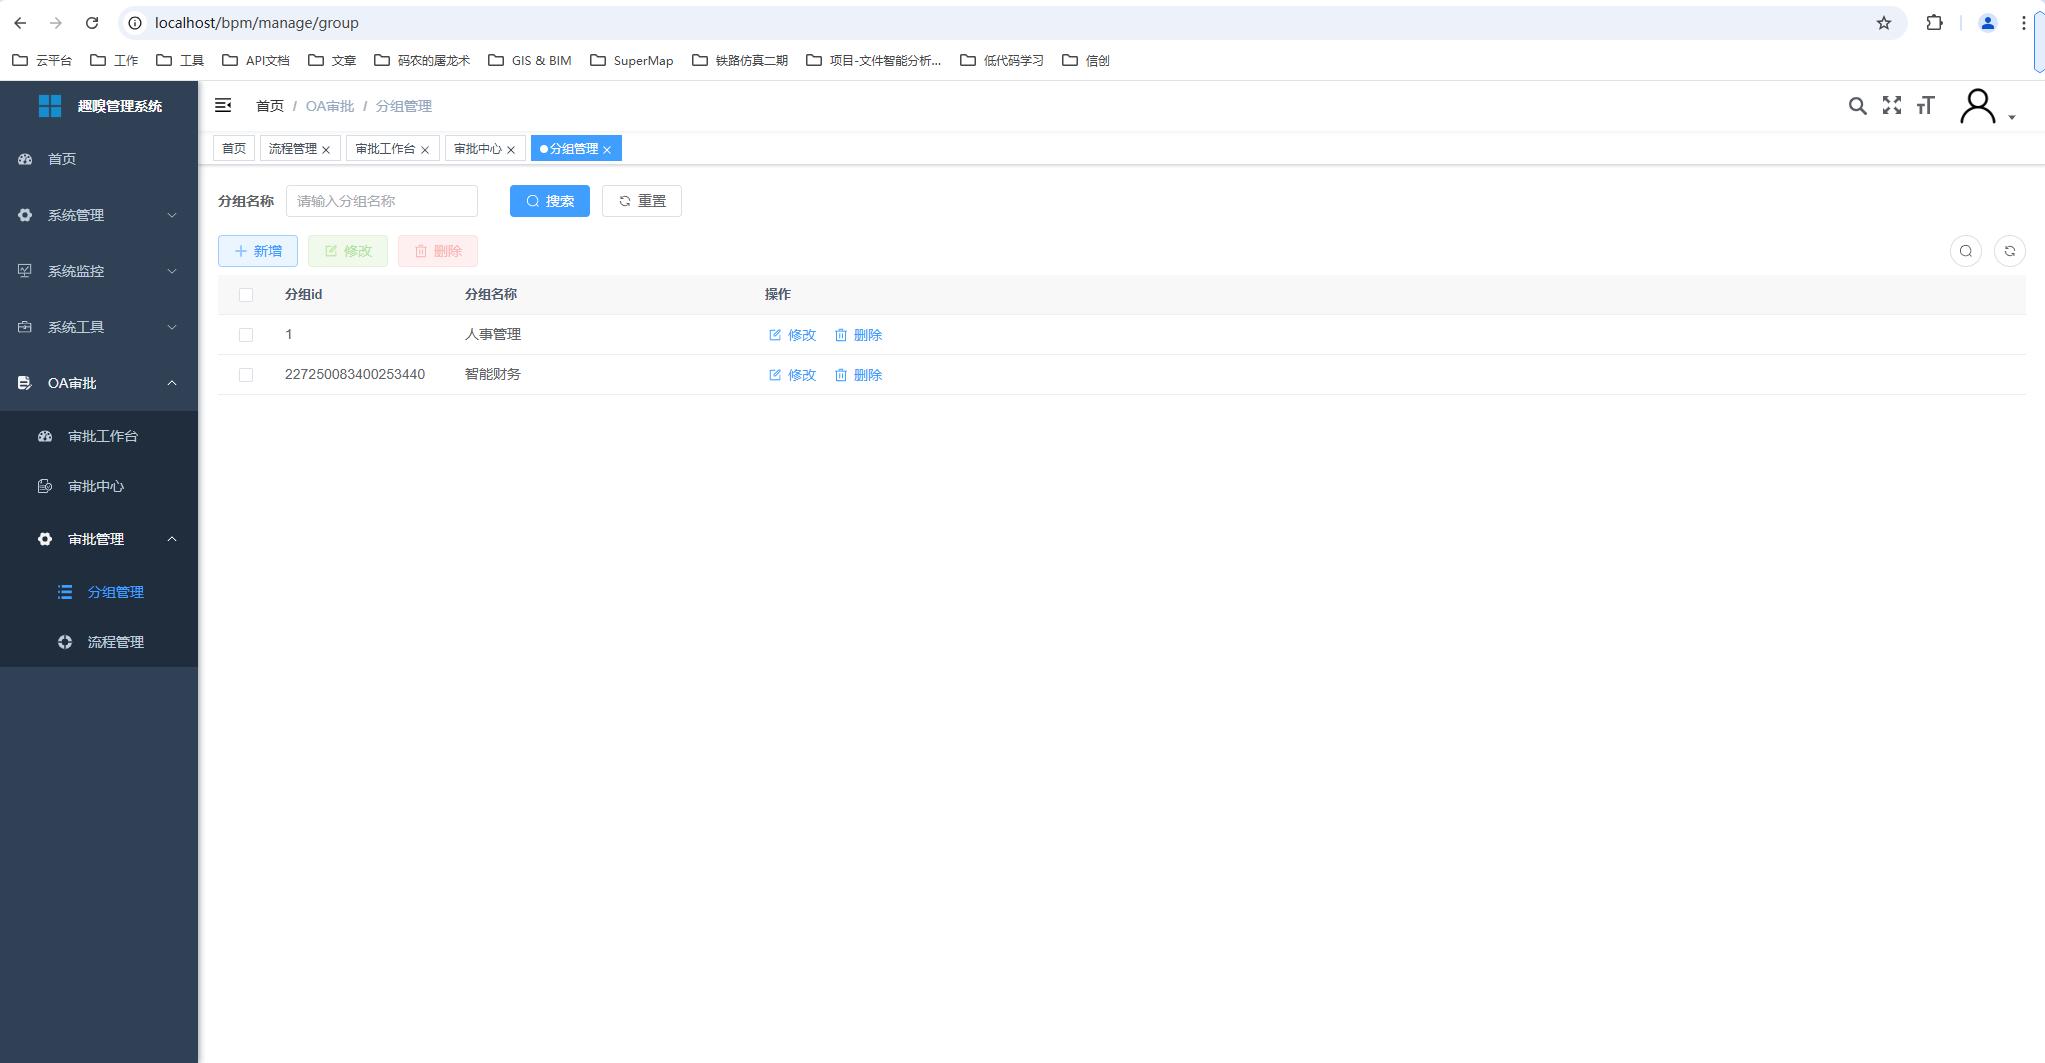The width and height of the screenshot is (2045, 1063).
Task: Click the disabled 修改 toolbar button
Action: coord(348,251)
